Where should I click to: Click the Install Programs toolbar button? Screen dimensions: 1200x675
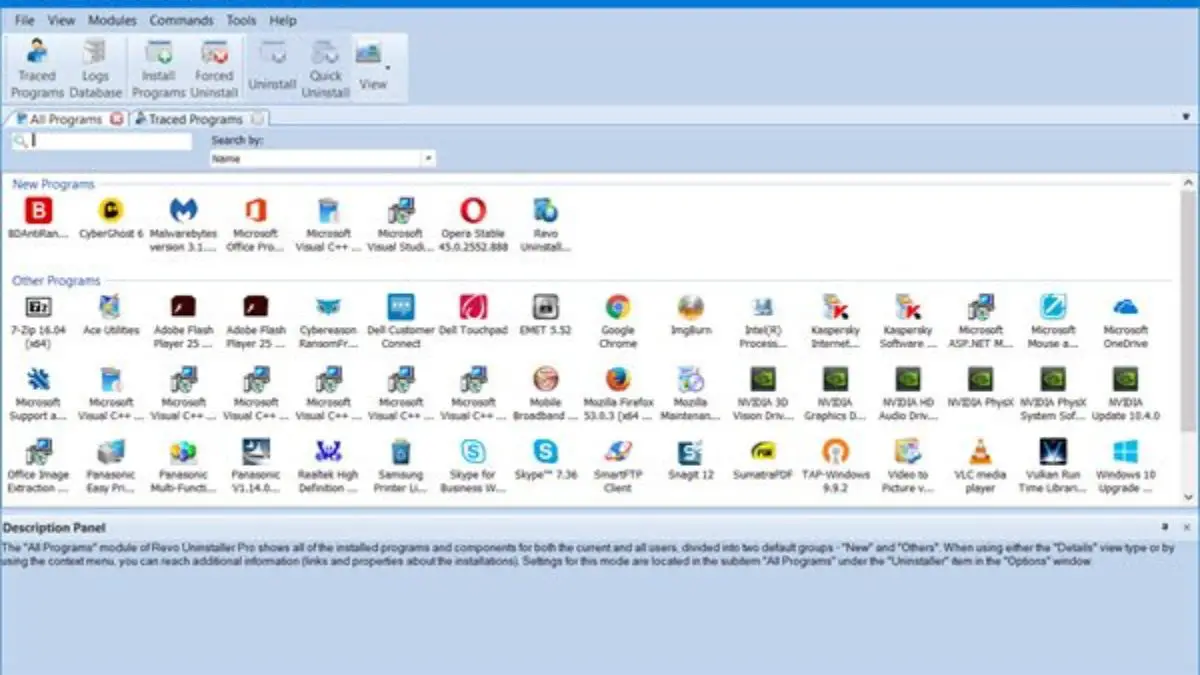(159, 67)
